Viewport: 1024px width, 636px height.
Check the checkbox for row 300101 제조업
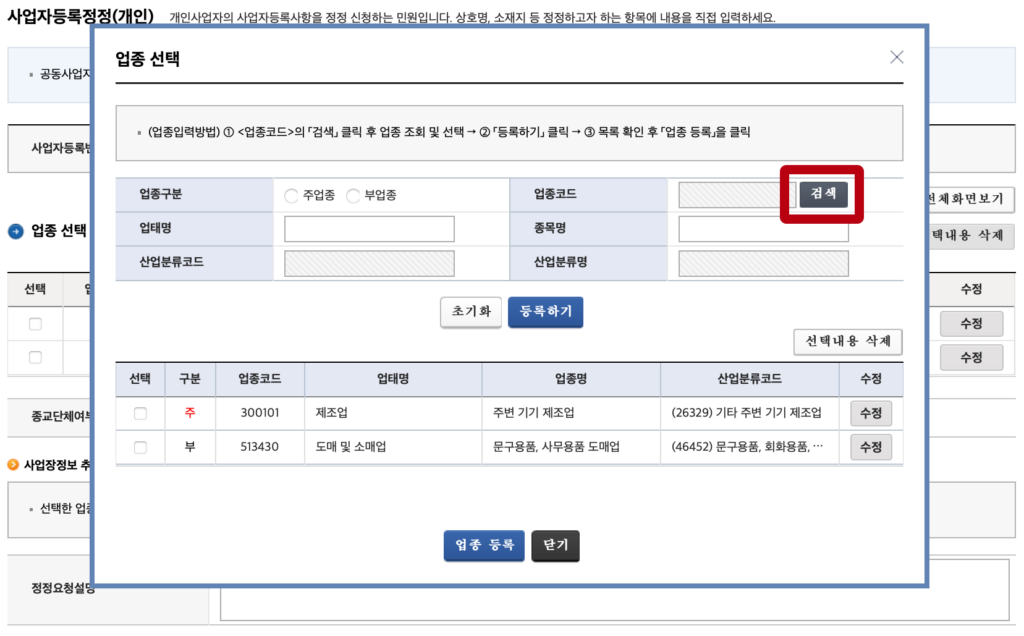[140, 413]
